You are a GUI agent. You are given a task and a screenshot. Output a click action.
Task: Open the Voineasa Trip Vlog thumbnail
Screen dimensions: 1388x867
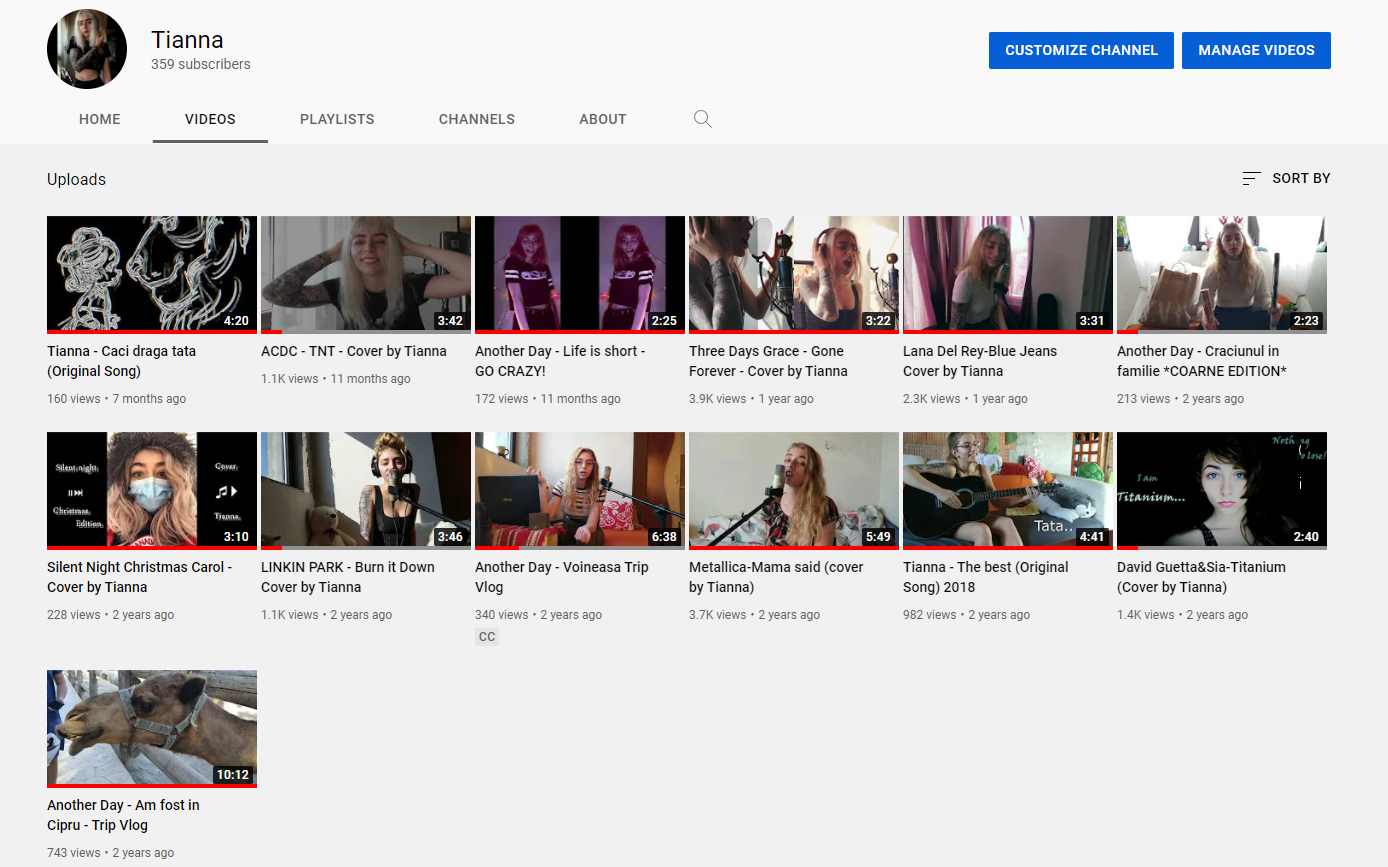(x=580, y=490)
